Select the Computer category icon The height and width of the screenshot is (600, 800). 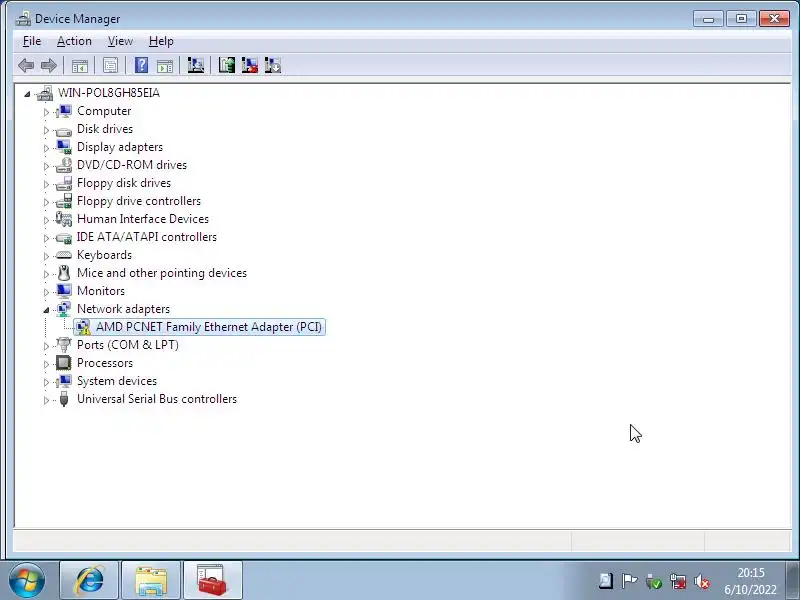click(x=64, y=111)
